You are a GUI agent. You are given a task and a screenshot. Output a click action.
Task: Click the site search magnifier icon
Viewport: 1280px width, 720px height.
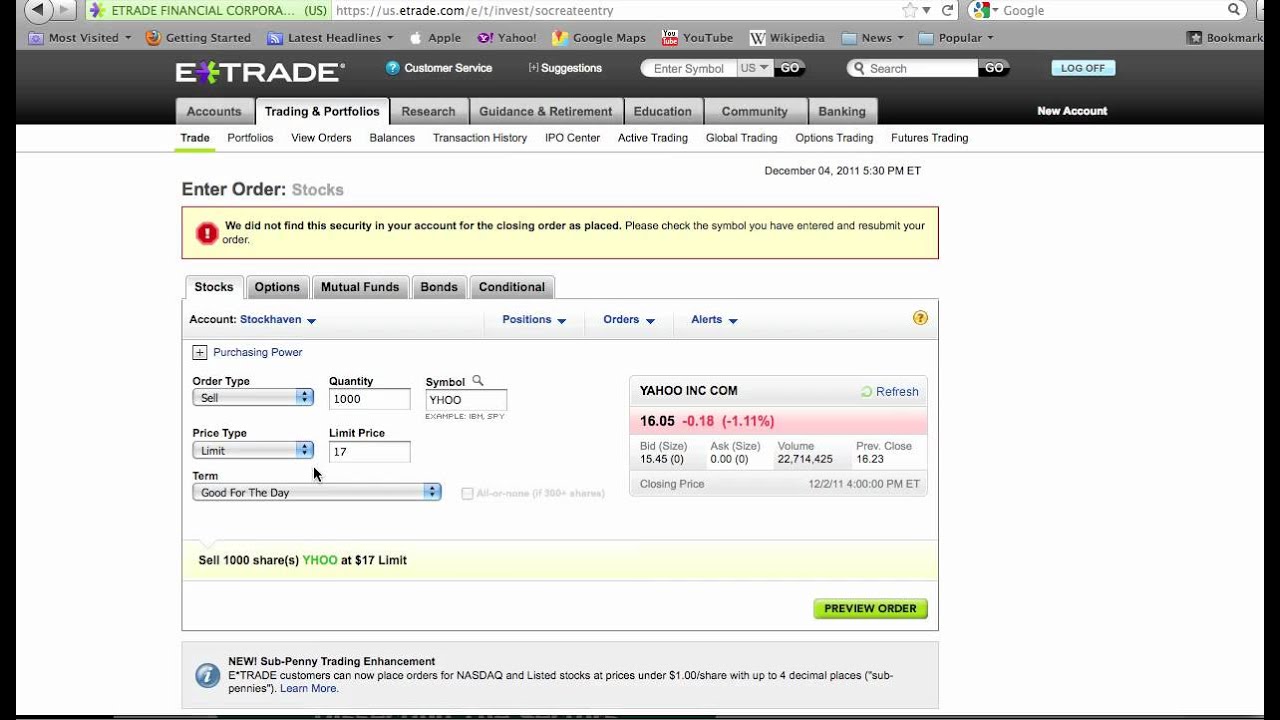(x=858, y=68)
